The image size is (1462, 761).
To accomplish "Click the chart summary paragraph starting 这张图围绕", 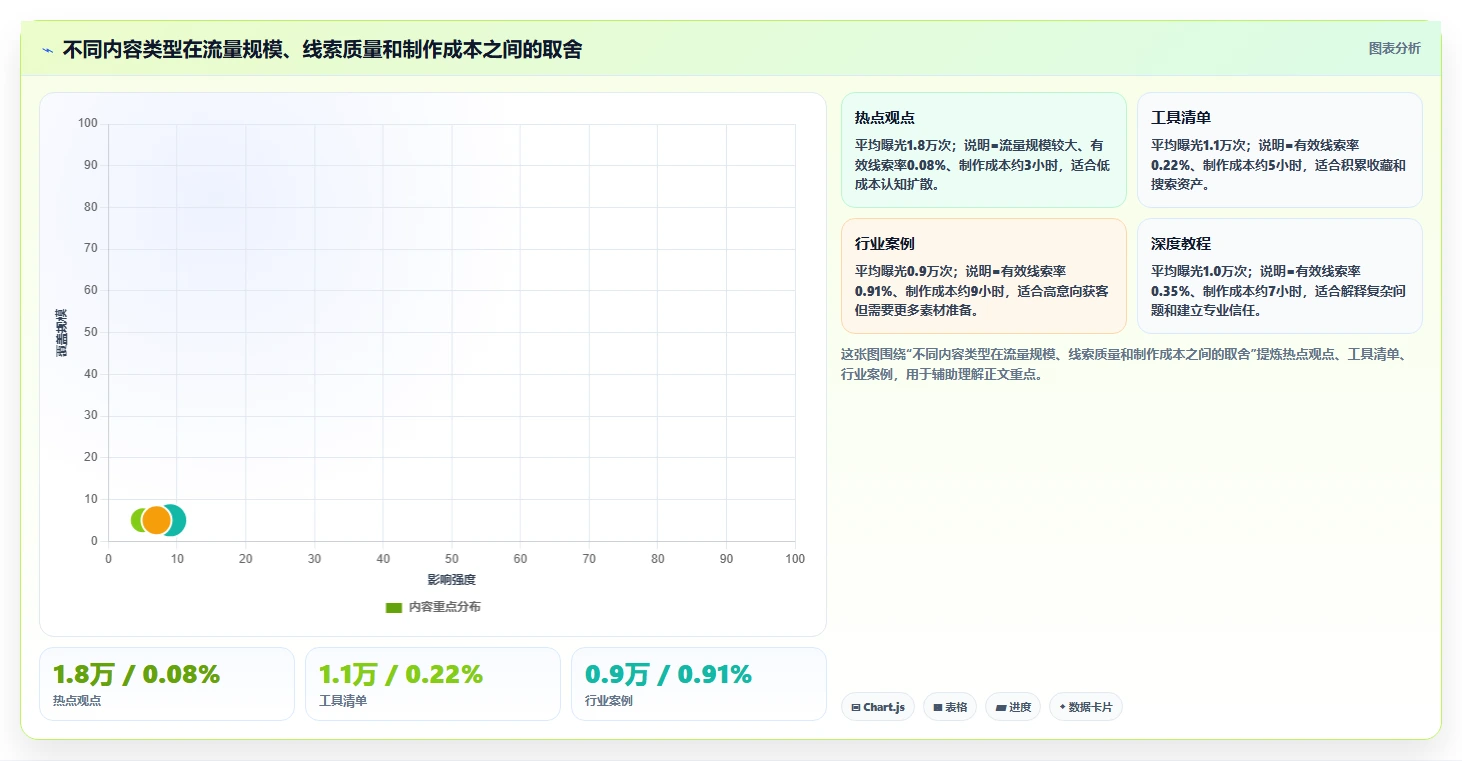I will [1125, 365].
